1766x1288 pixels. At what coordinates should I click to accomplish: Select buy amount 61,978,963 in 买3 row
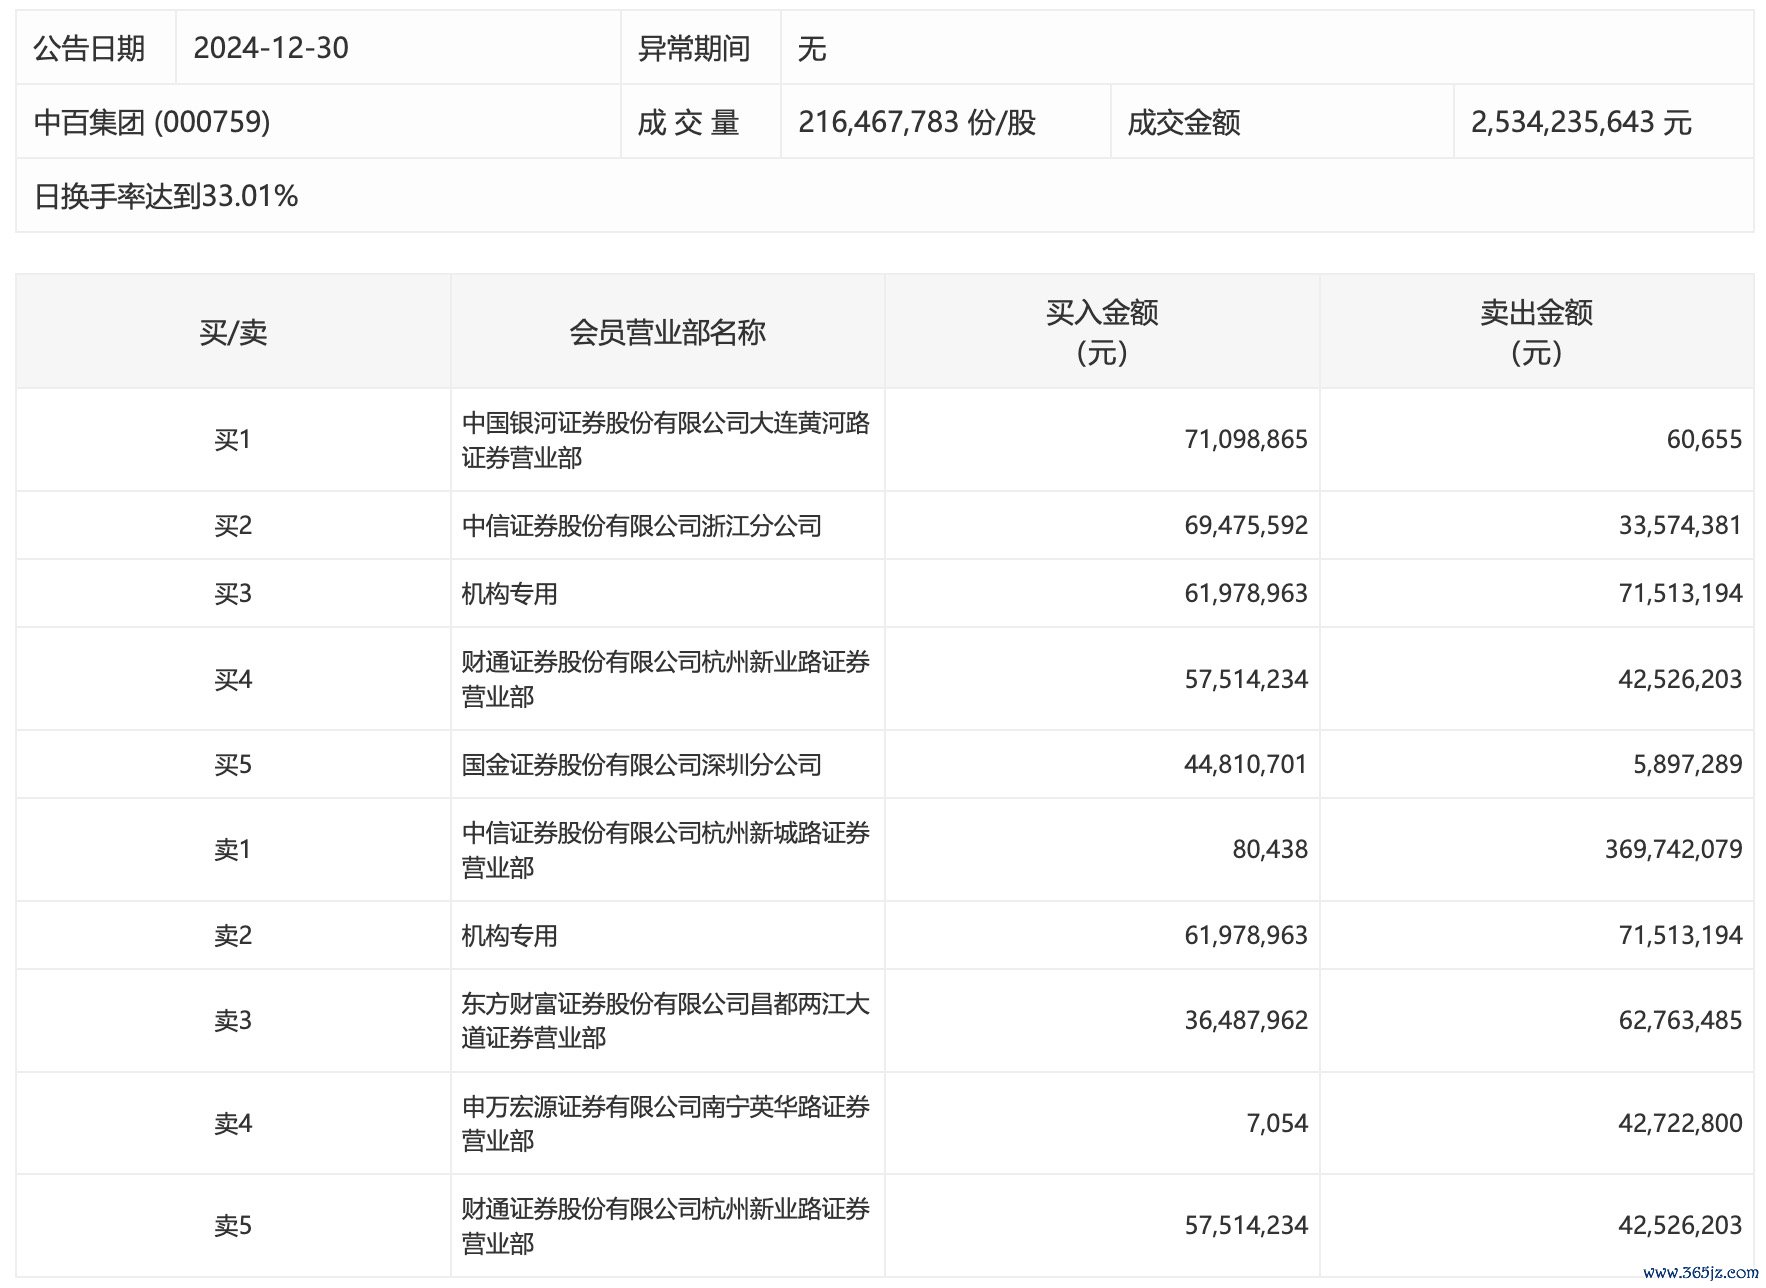pos(1246,593)
